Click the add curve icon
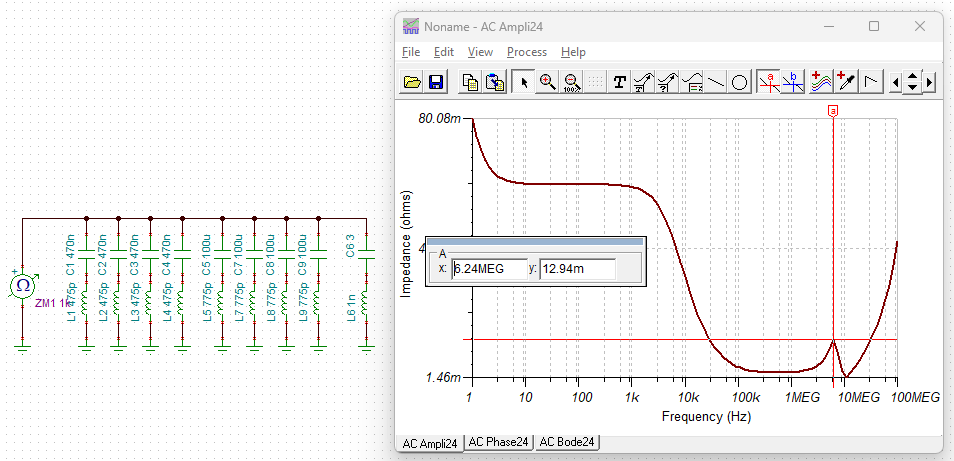Screen dimensions: 954x461 821,82
